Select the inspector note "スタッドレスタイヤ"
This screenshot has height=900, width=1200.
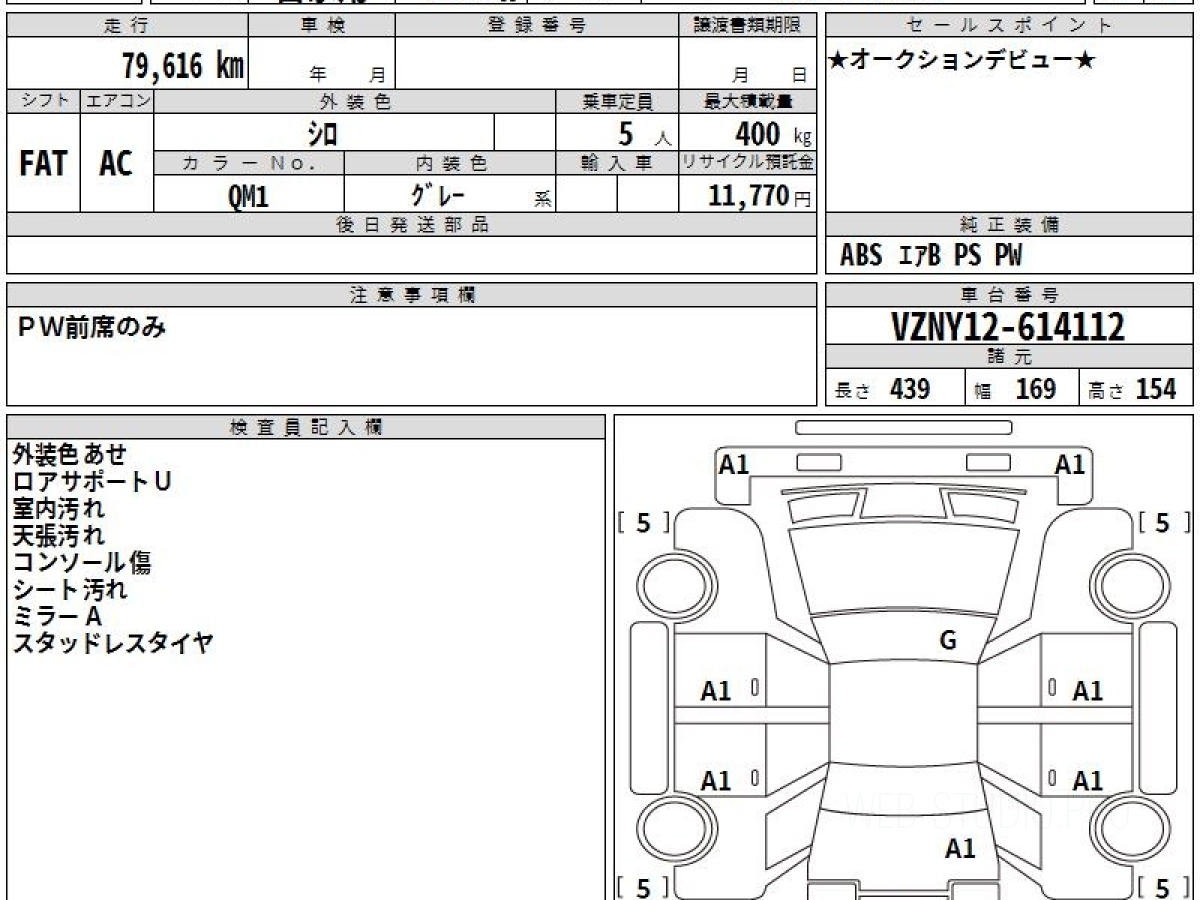tap(113, 644)
